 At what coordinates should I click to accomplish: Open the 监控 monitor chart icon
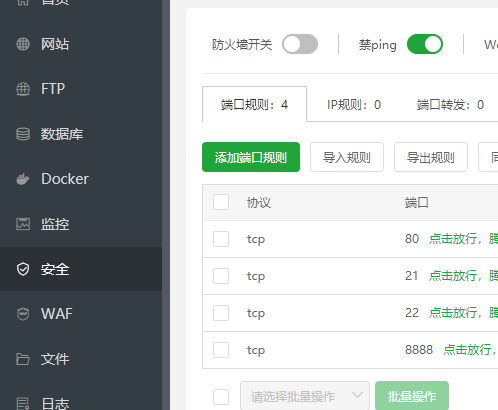click(23, 224)
